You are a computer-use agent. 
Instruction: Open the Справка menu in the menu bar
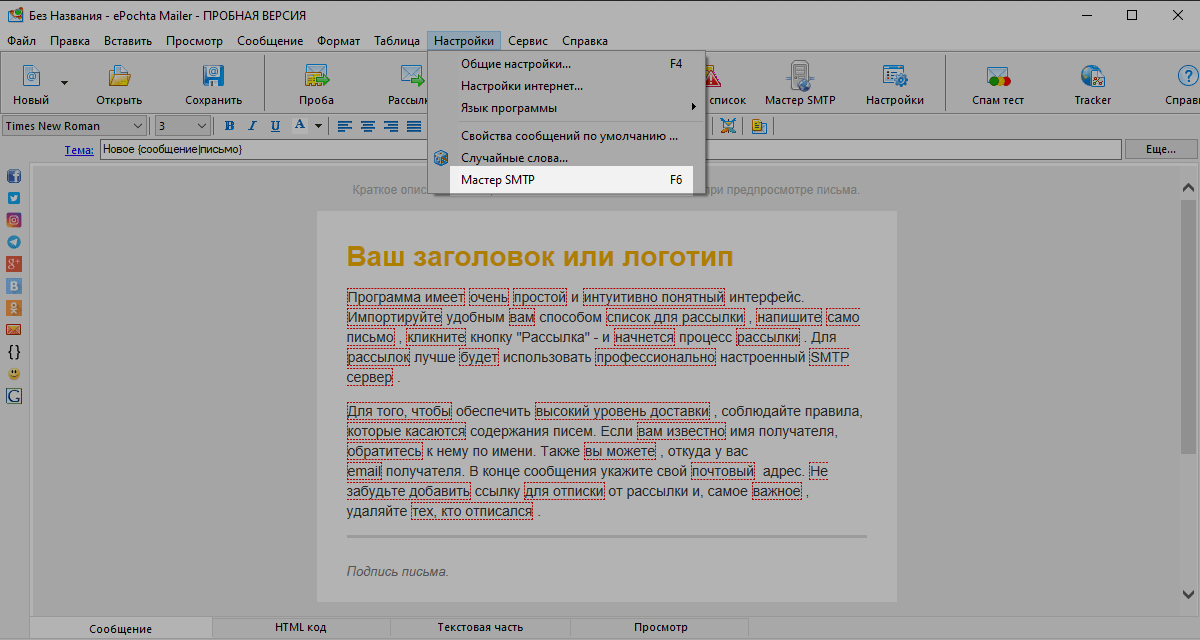point(585,41)
